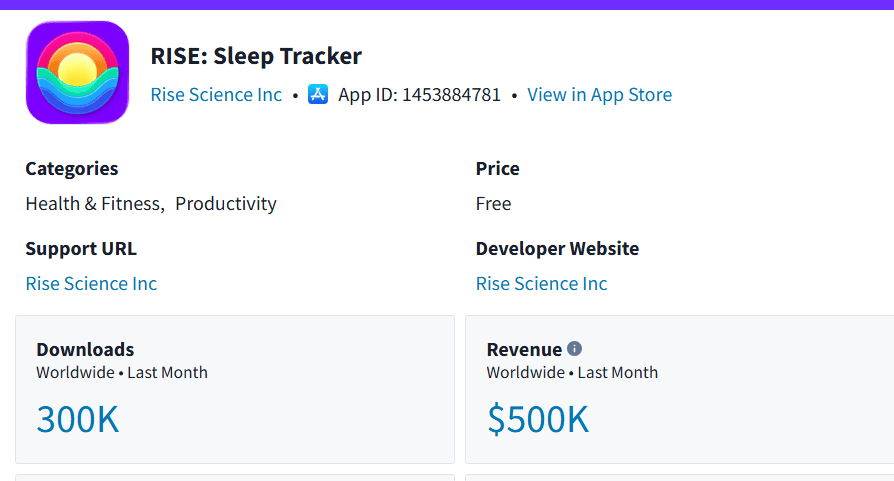Click the Revenue card heading
This screenshot has height=481, width=894.
tap(524, 349)
